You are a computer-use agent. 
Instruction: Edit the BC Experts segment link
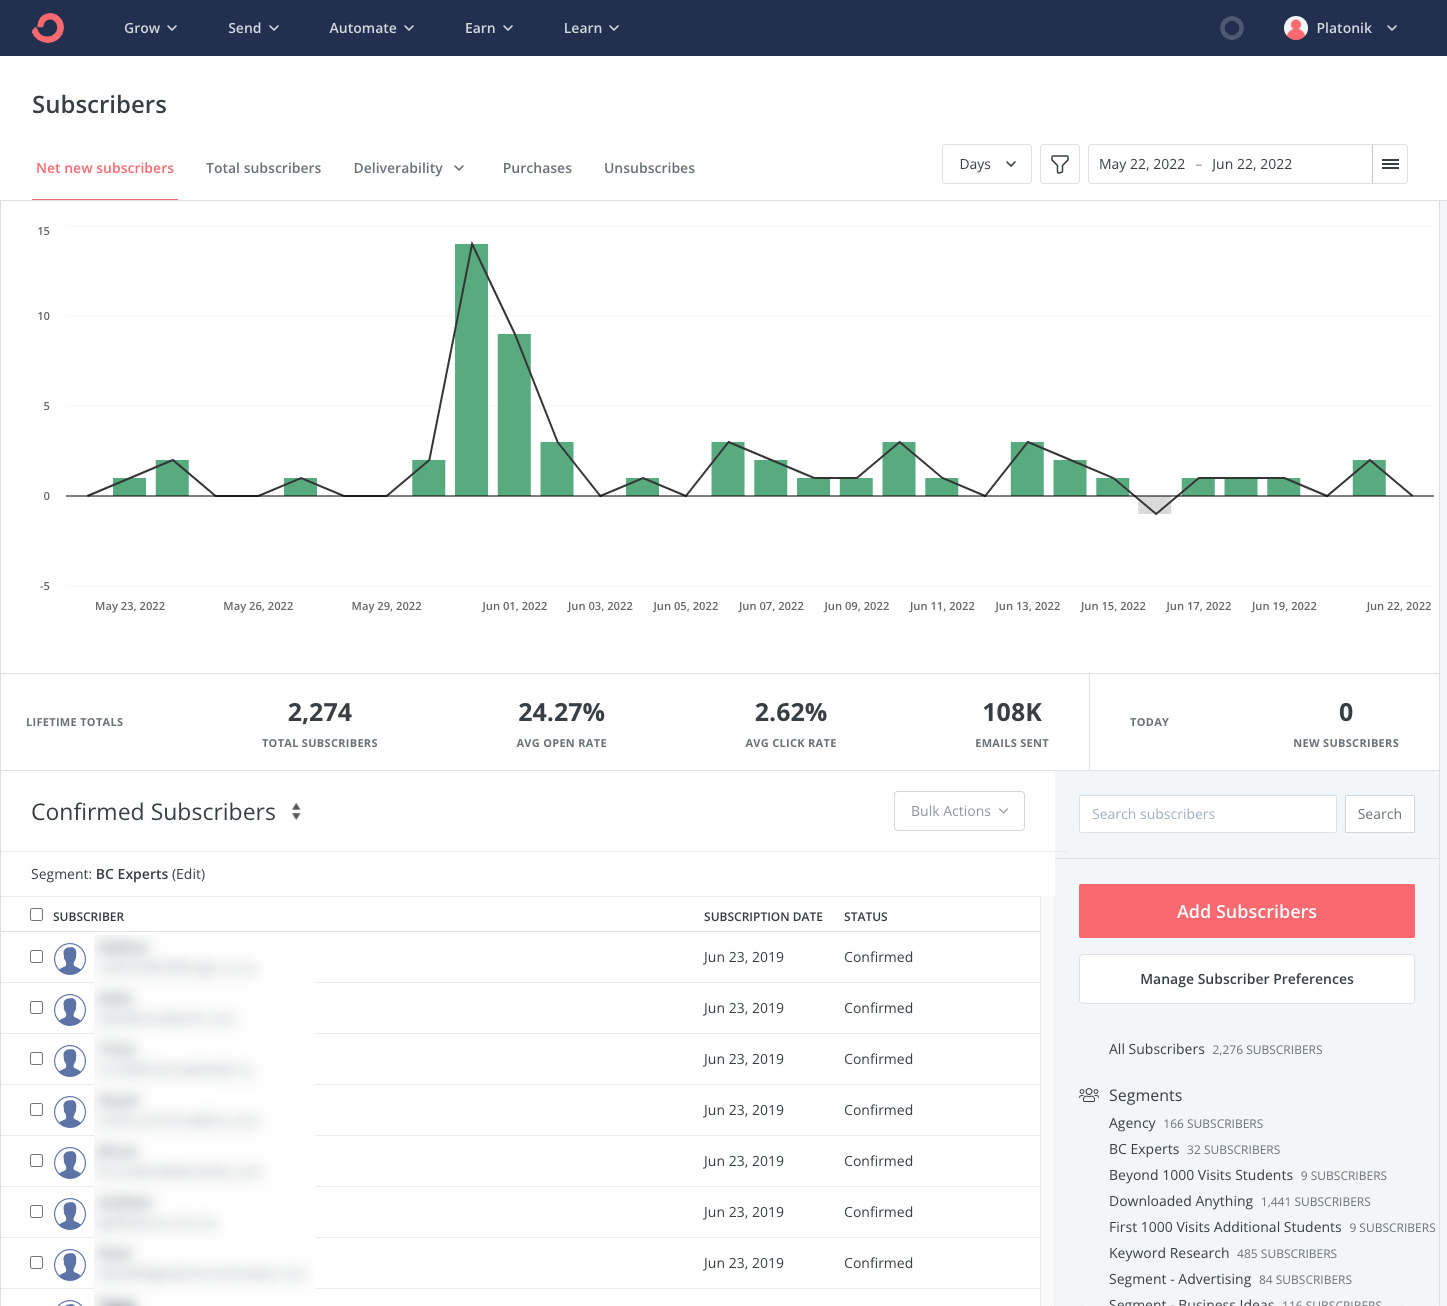190,874
